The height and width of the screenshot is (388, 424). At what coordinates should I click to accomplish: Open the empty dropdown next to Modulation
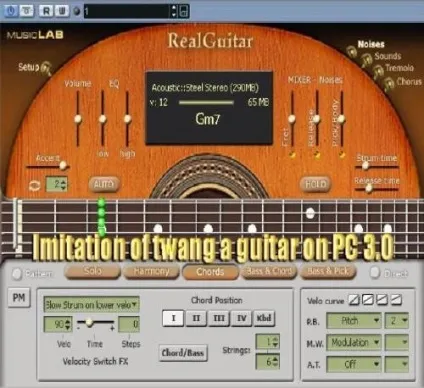tap(397, 342)
